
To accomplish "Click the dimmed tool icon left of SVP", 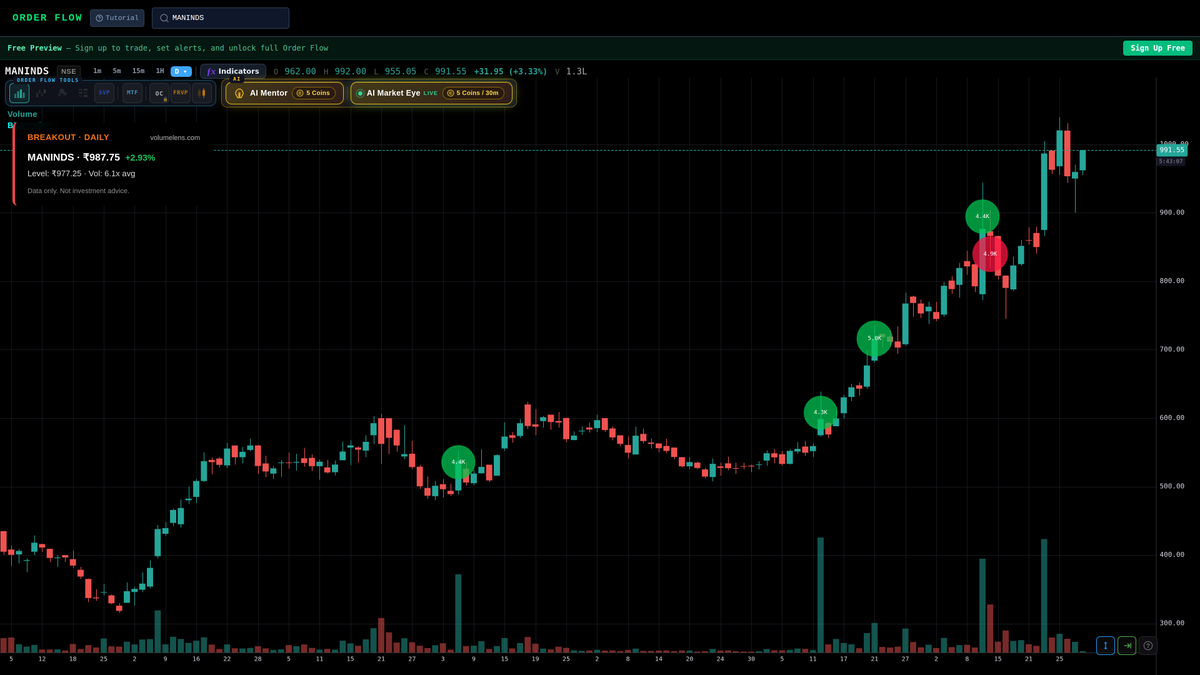I will point(83,93).
